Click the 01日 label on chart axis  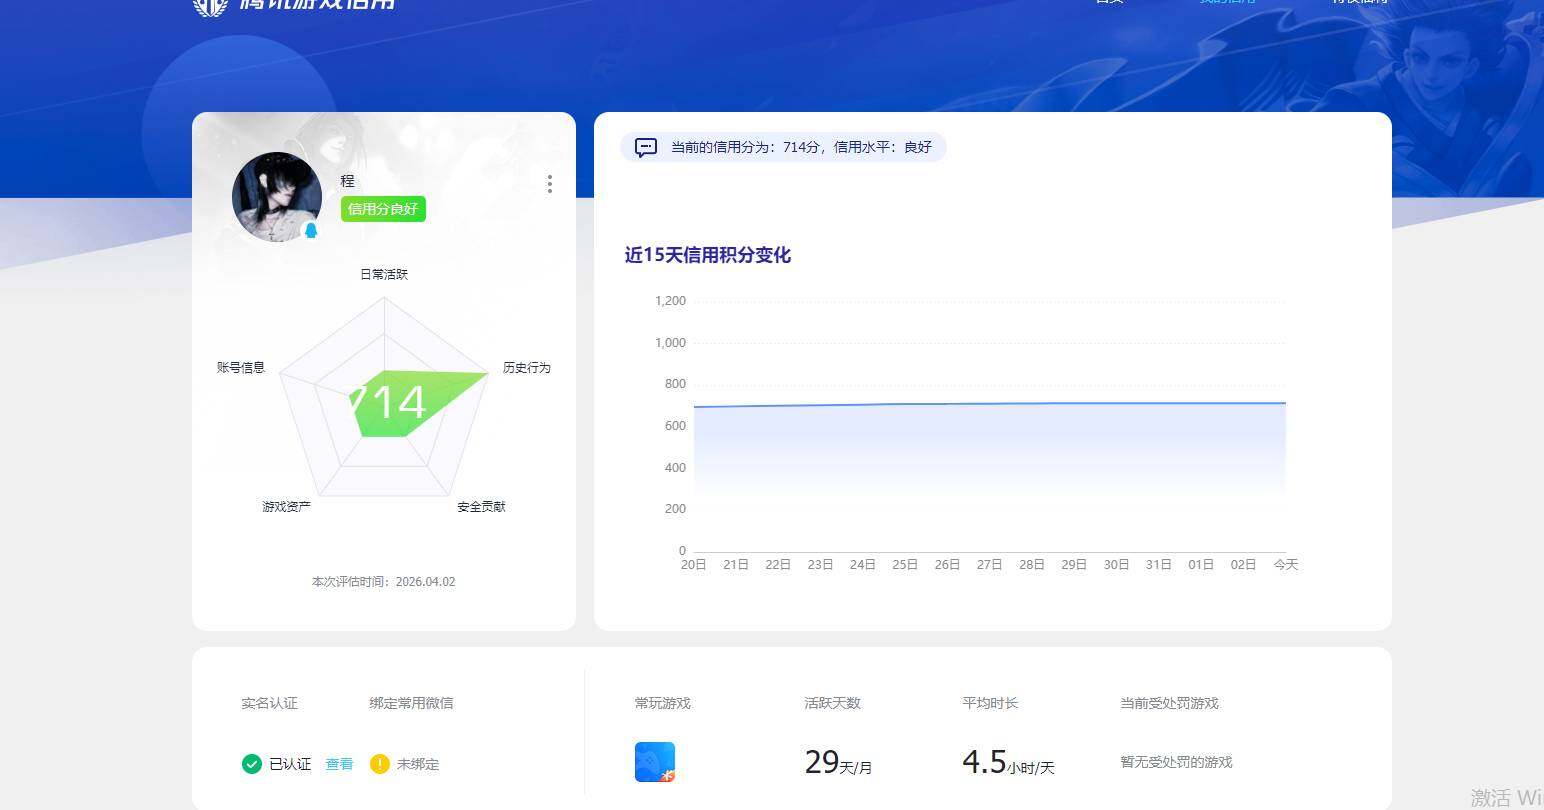[1201, 565]
